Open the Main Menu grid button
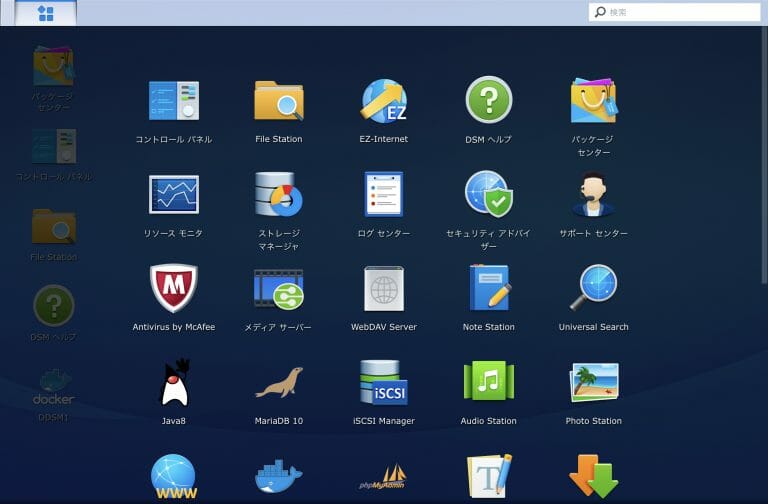The width and height of the screenshot is (768, 504). pos(46,13)
